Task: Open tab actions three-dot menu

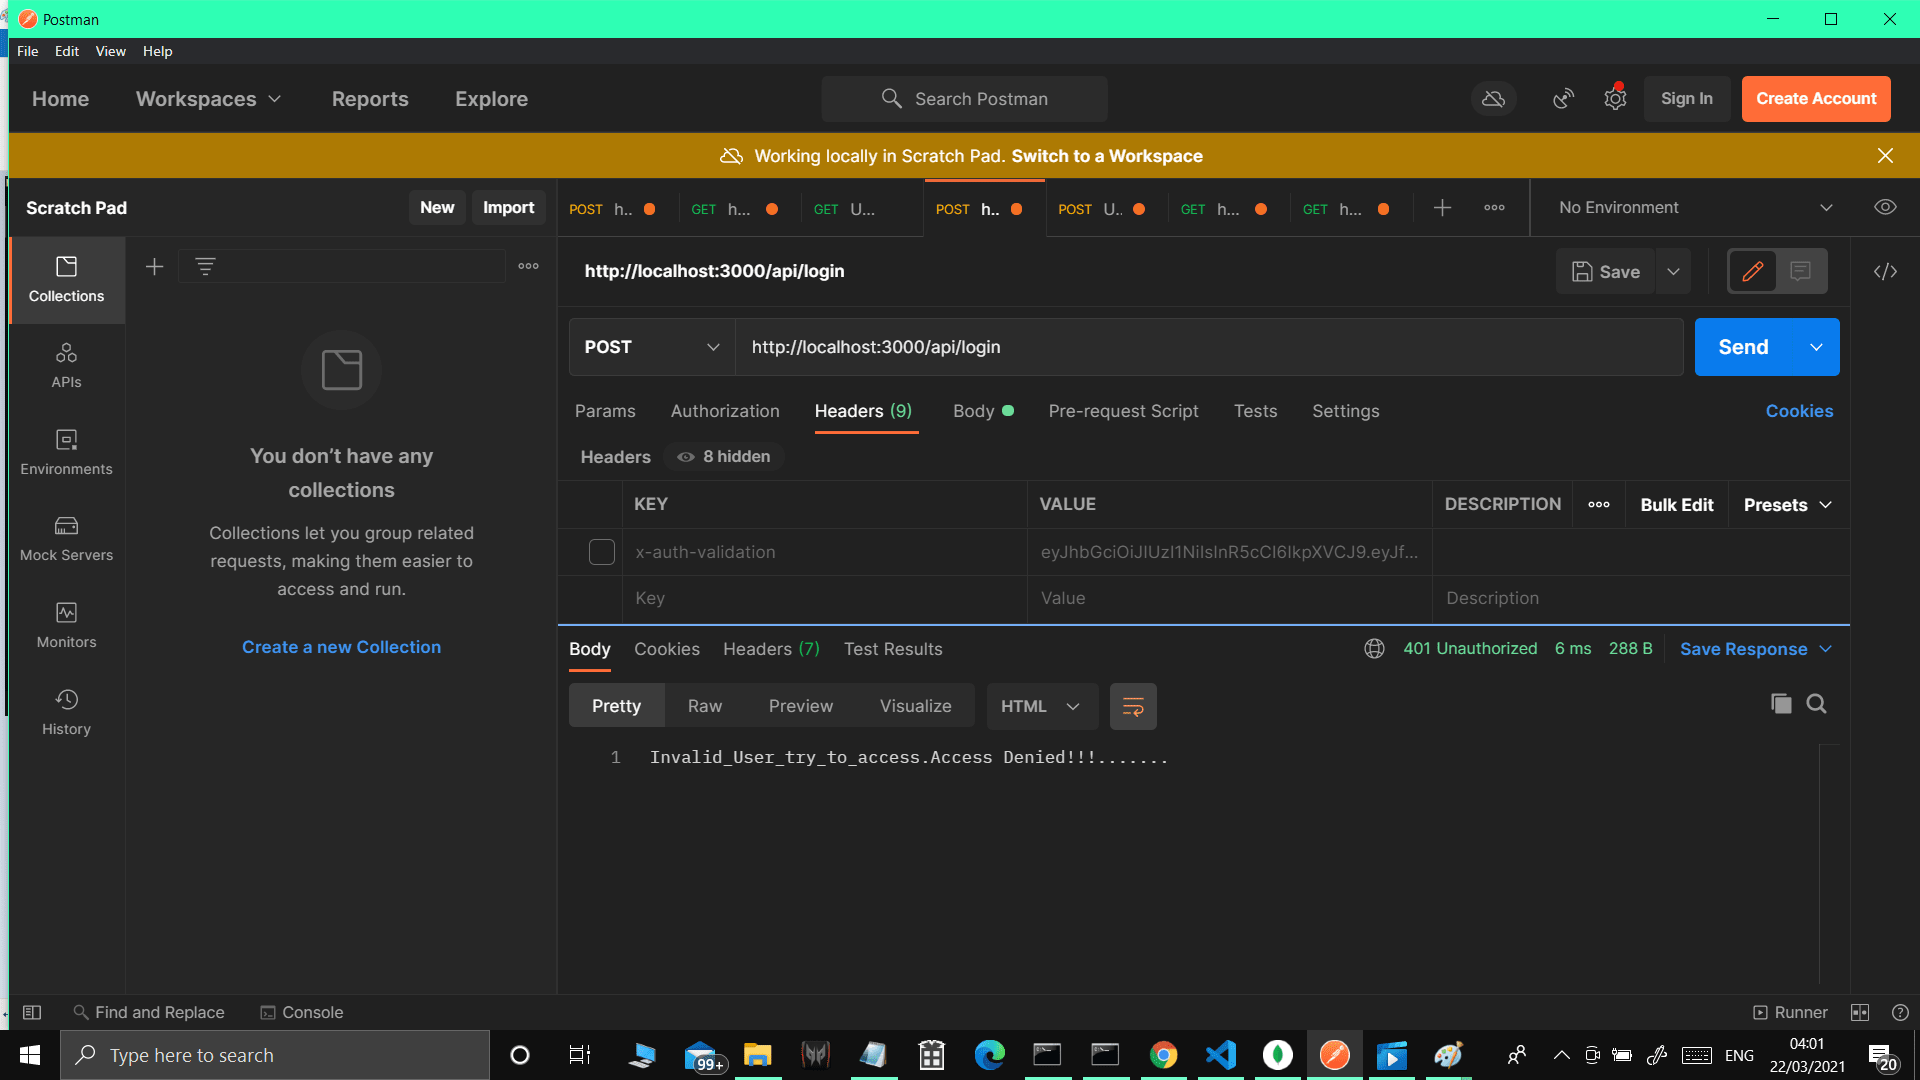Action: tap(1494, 208)
